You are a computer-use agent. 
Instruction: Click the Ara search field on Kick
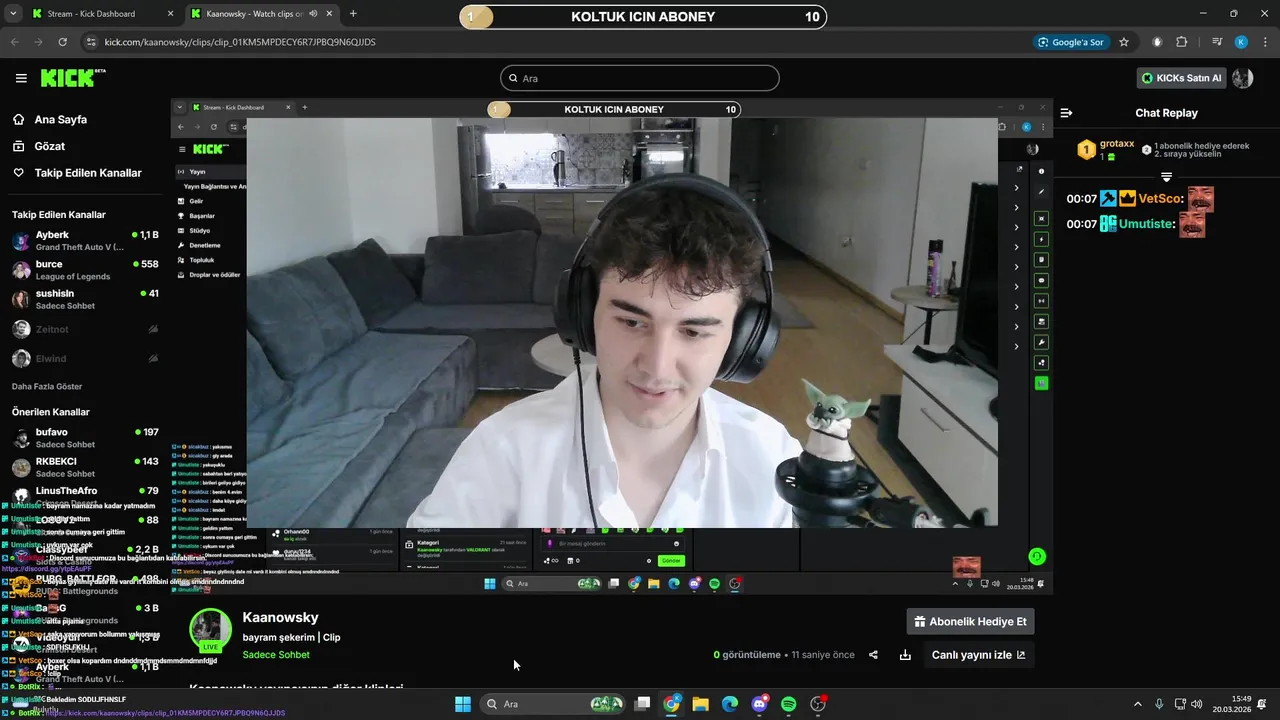tap(640, 78)
